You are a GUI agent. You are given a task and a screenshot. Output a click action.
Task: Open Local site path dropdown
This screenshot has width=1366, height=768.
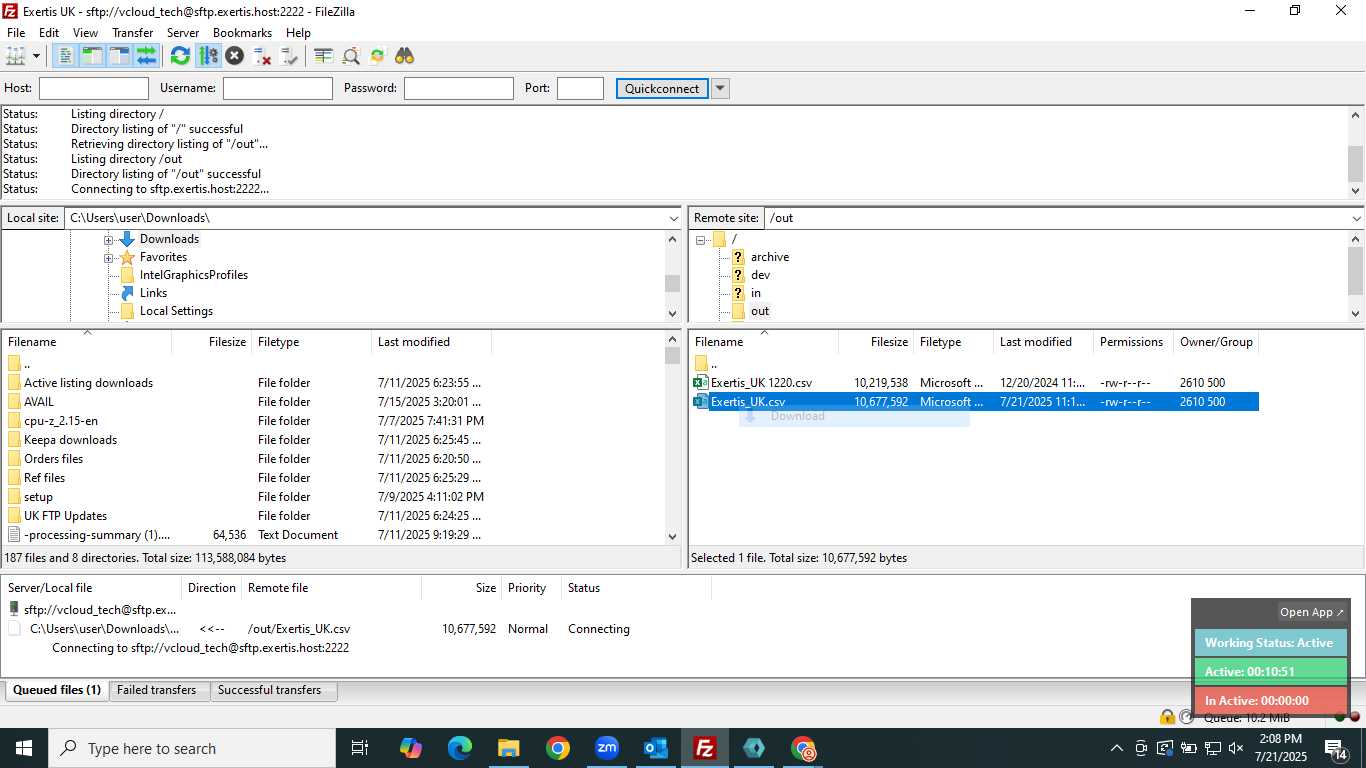673,218
